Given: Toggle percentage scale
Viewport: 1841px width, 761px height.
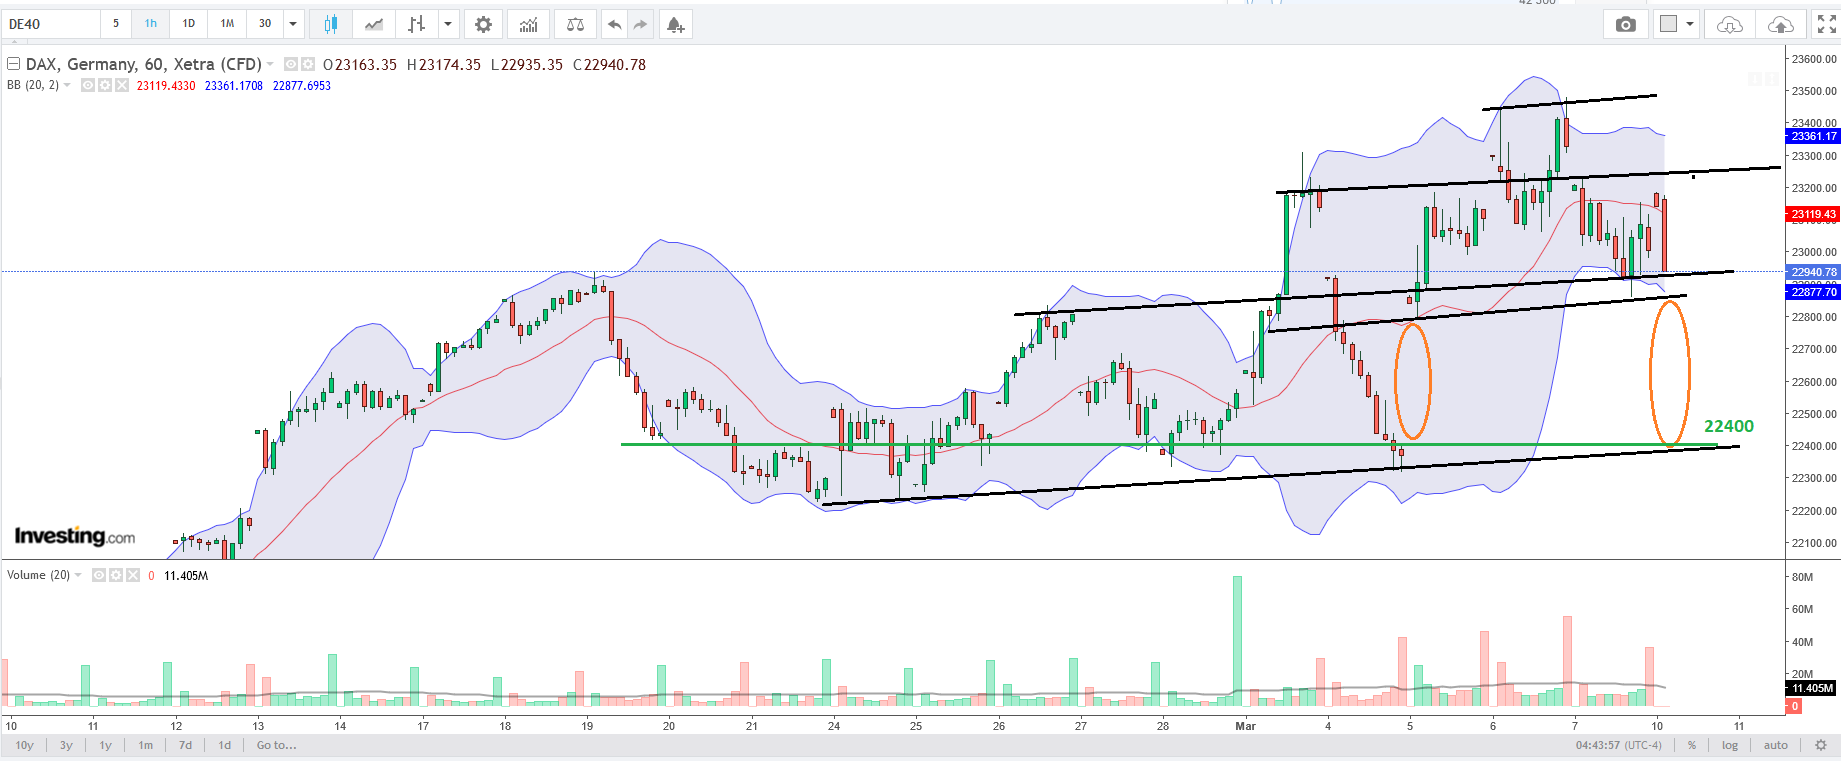Looking at the screenshot, I should coord(1692,745).
